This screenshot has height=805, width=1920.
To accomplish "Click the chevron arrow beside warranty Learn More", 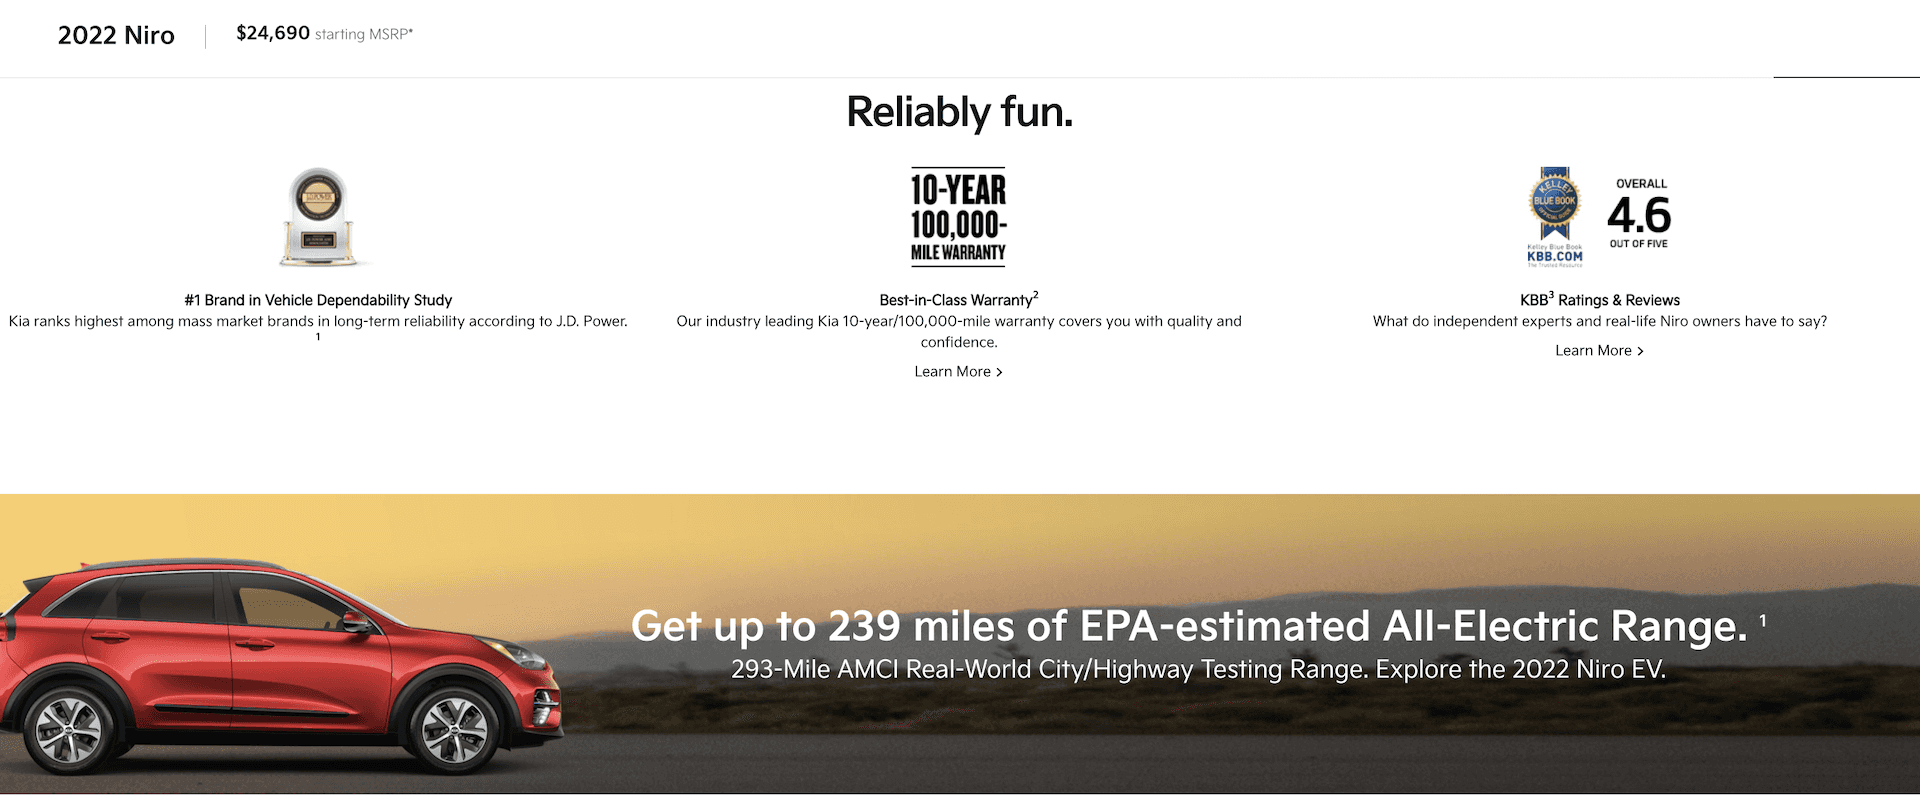I will point(999,372).
